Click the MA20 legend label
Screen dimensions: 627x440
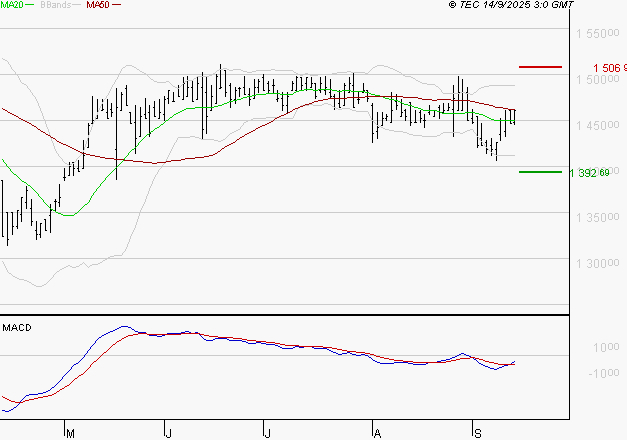[x=11, y=5]
